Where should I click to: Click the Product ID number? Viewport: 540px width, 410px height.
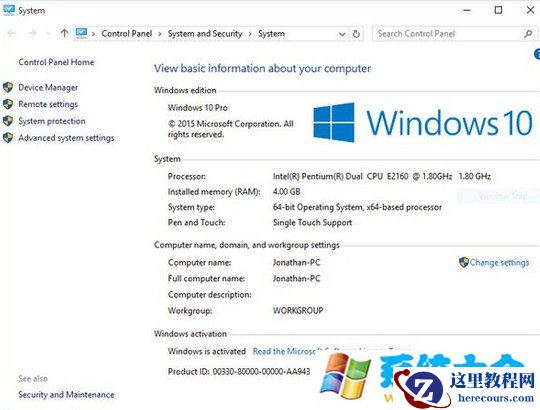click(261, 371)
